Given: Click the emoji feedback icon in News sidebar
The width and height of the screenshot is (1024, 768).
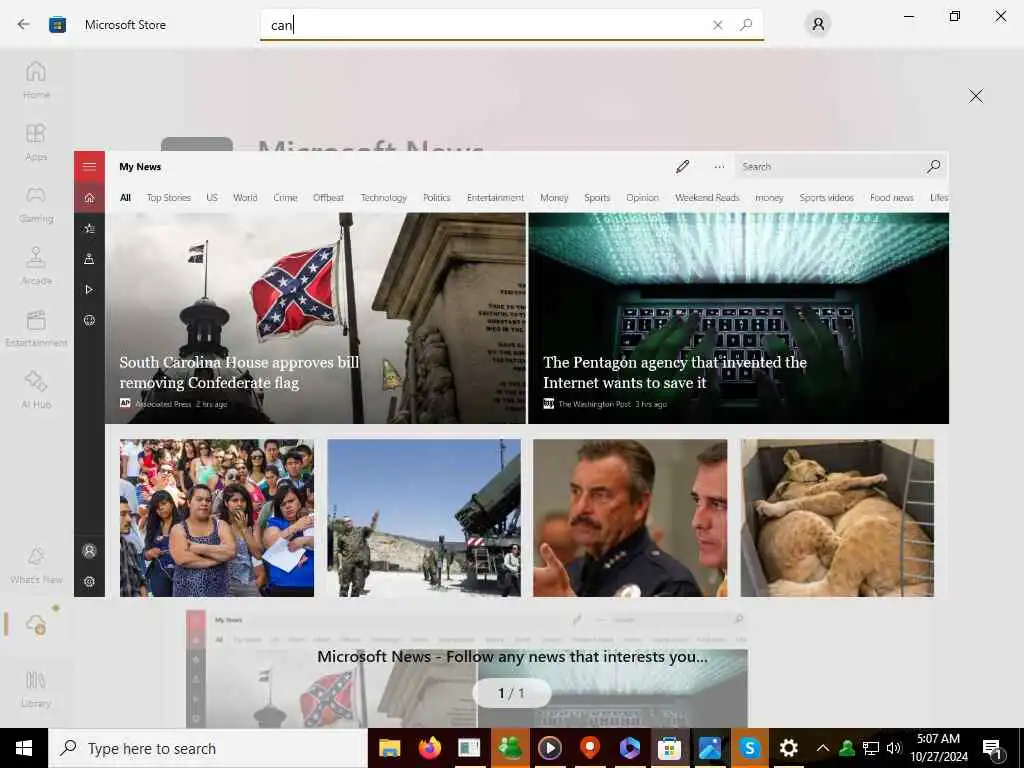Looking at the screenshot, I should coord(89,320).
